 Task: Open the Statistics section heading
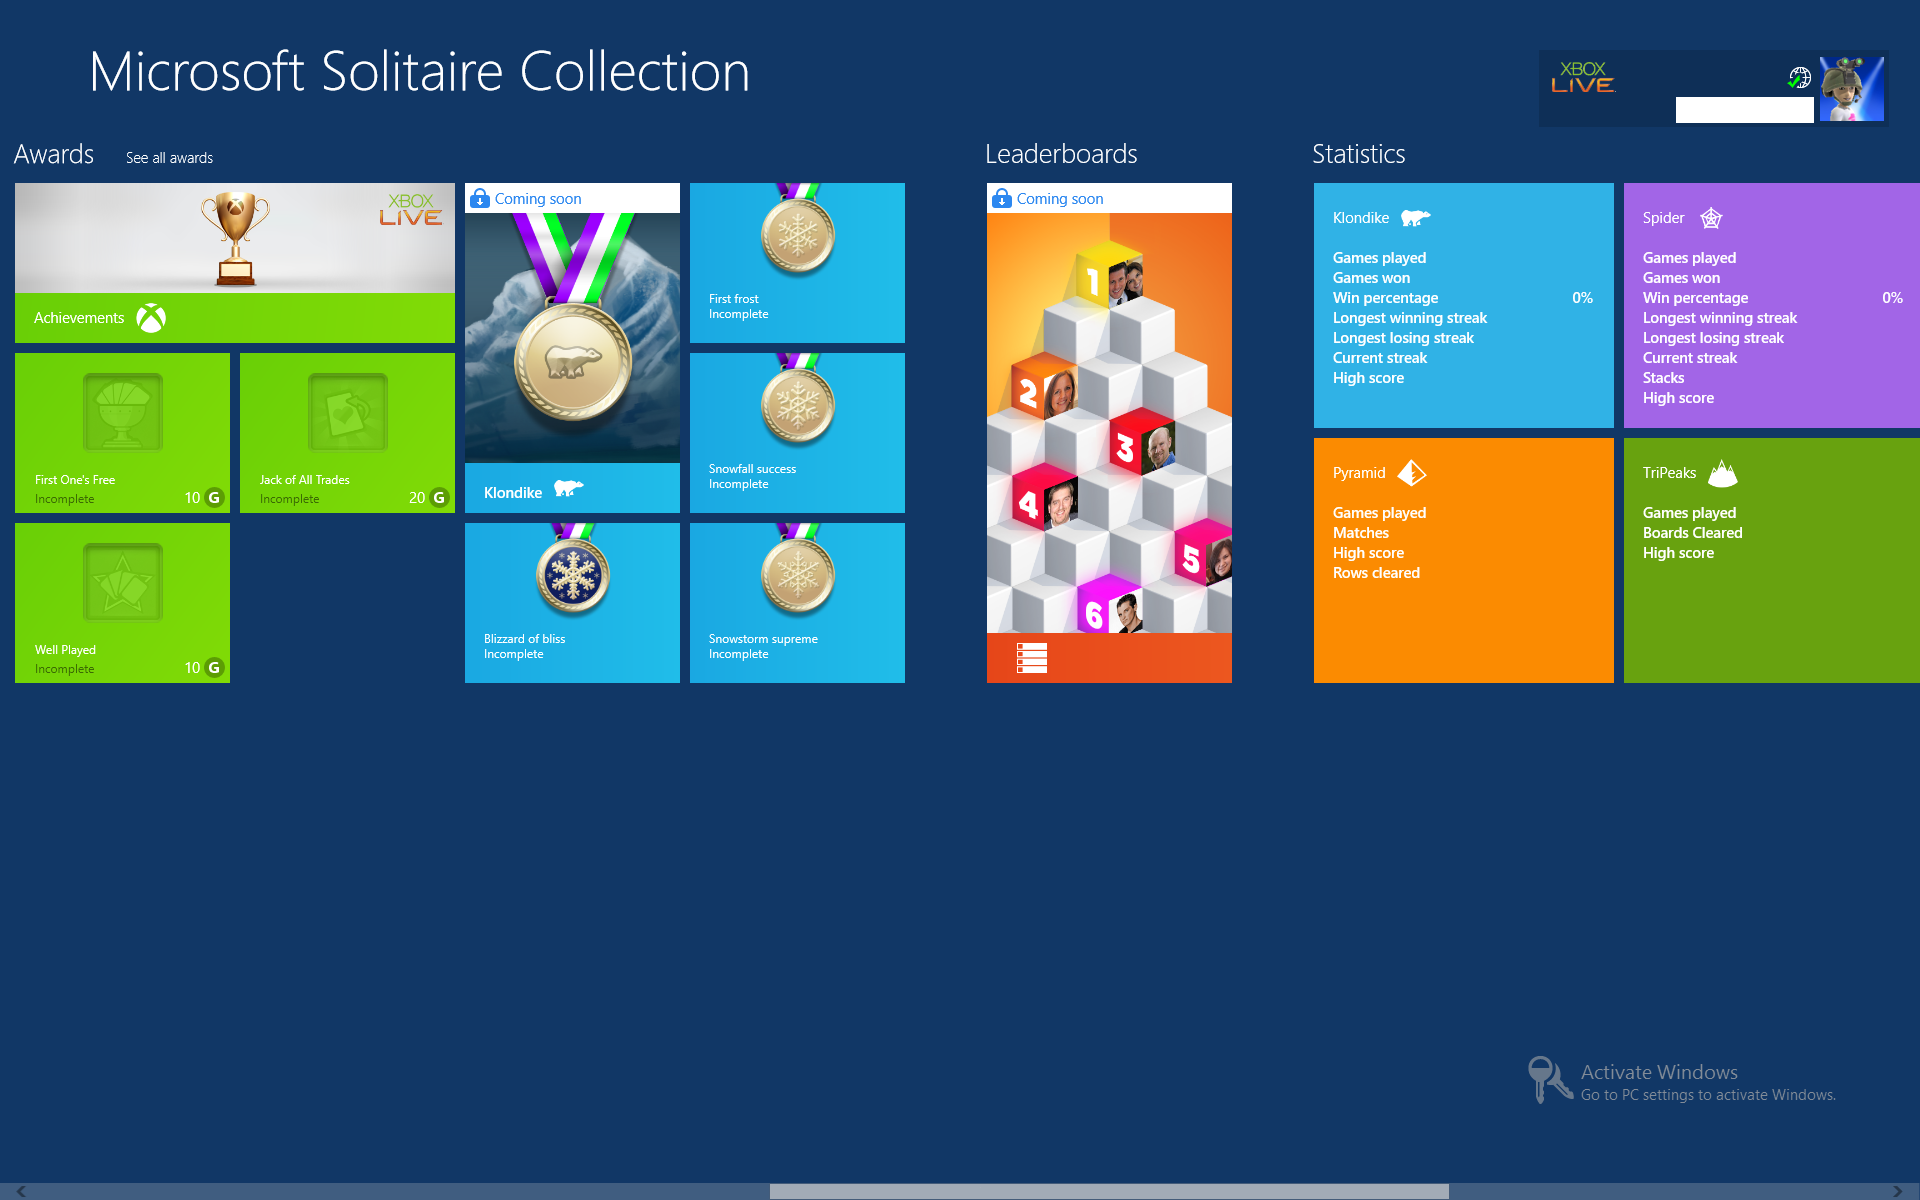(1358, 154)
